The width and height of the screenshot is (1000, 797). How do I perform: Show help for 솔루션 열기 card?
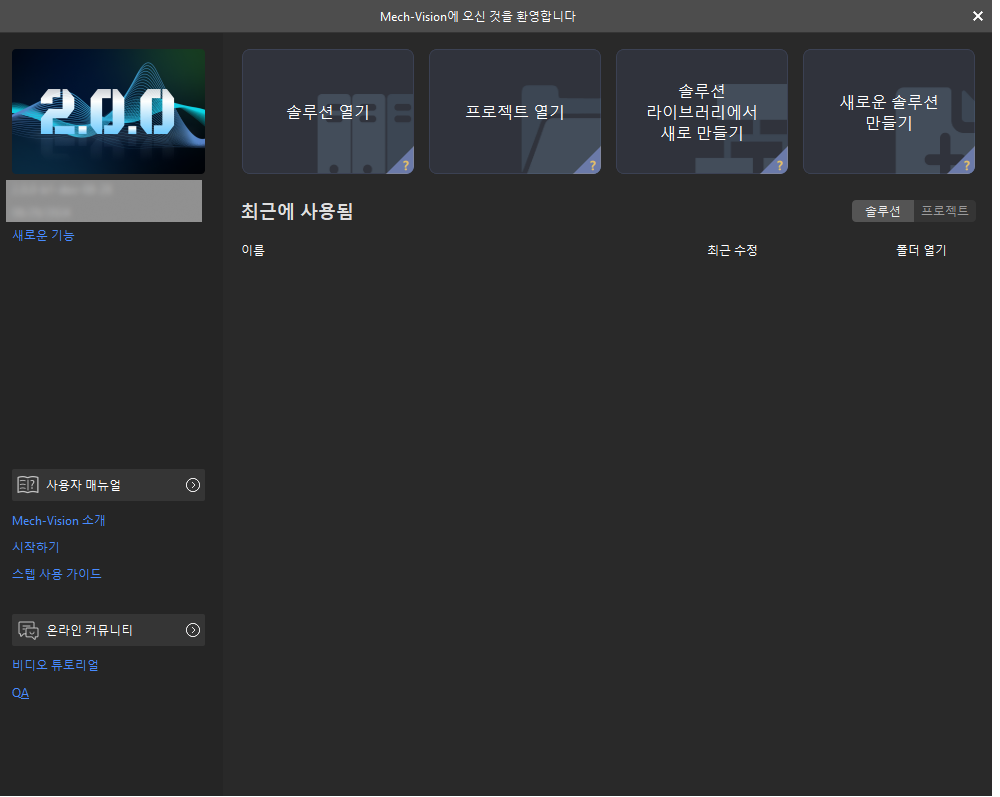click(405, 165)
